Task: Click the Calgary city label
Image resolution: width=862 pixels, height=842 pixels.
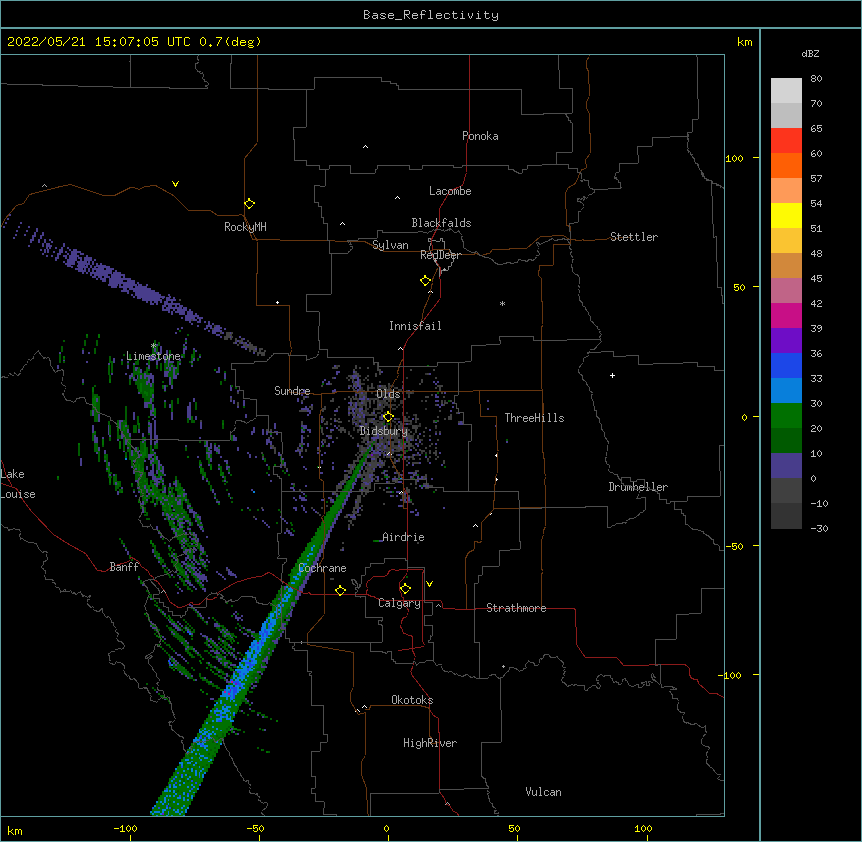Action: pyautogui.click(x=399, y=603)
